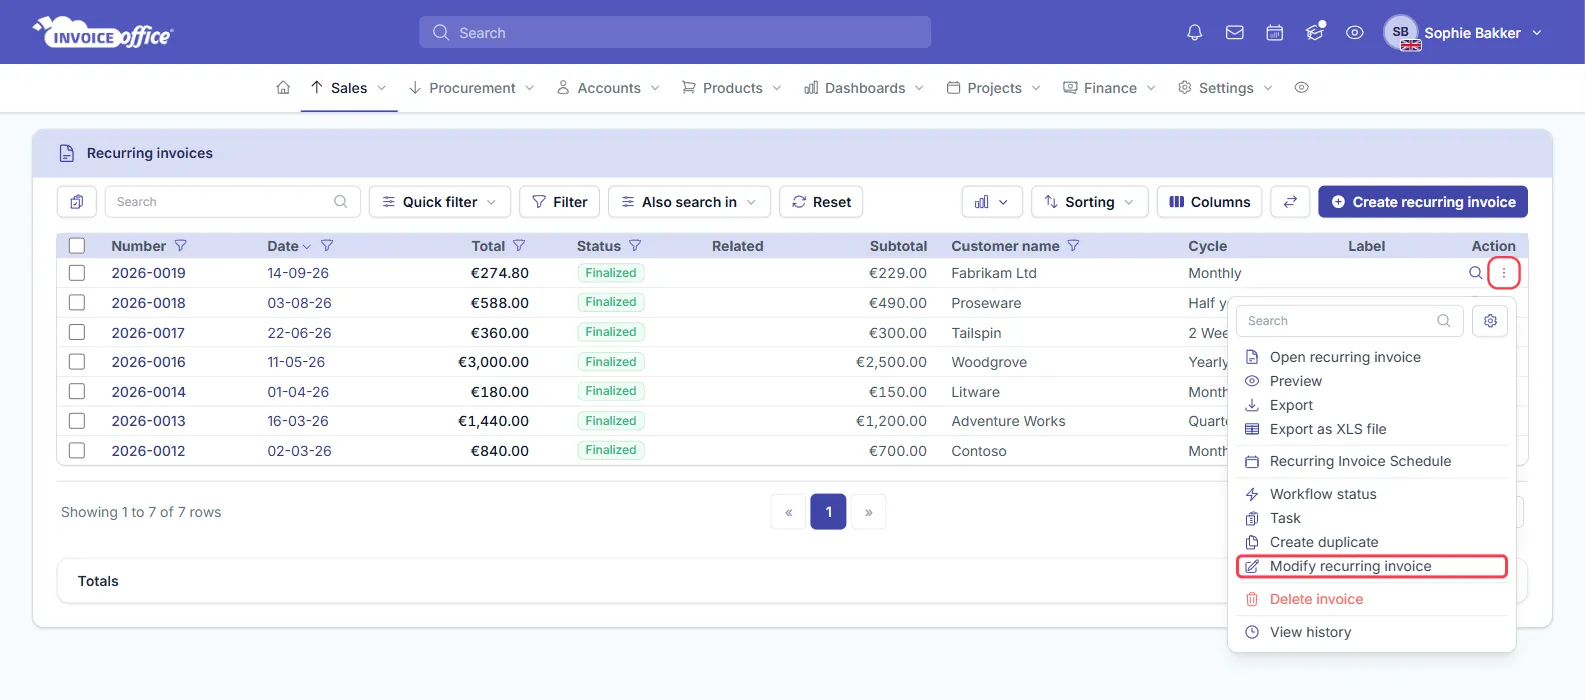
Task: Expand the Settings menu
Action: (1226, 88)
